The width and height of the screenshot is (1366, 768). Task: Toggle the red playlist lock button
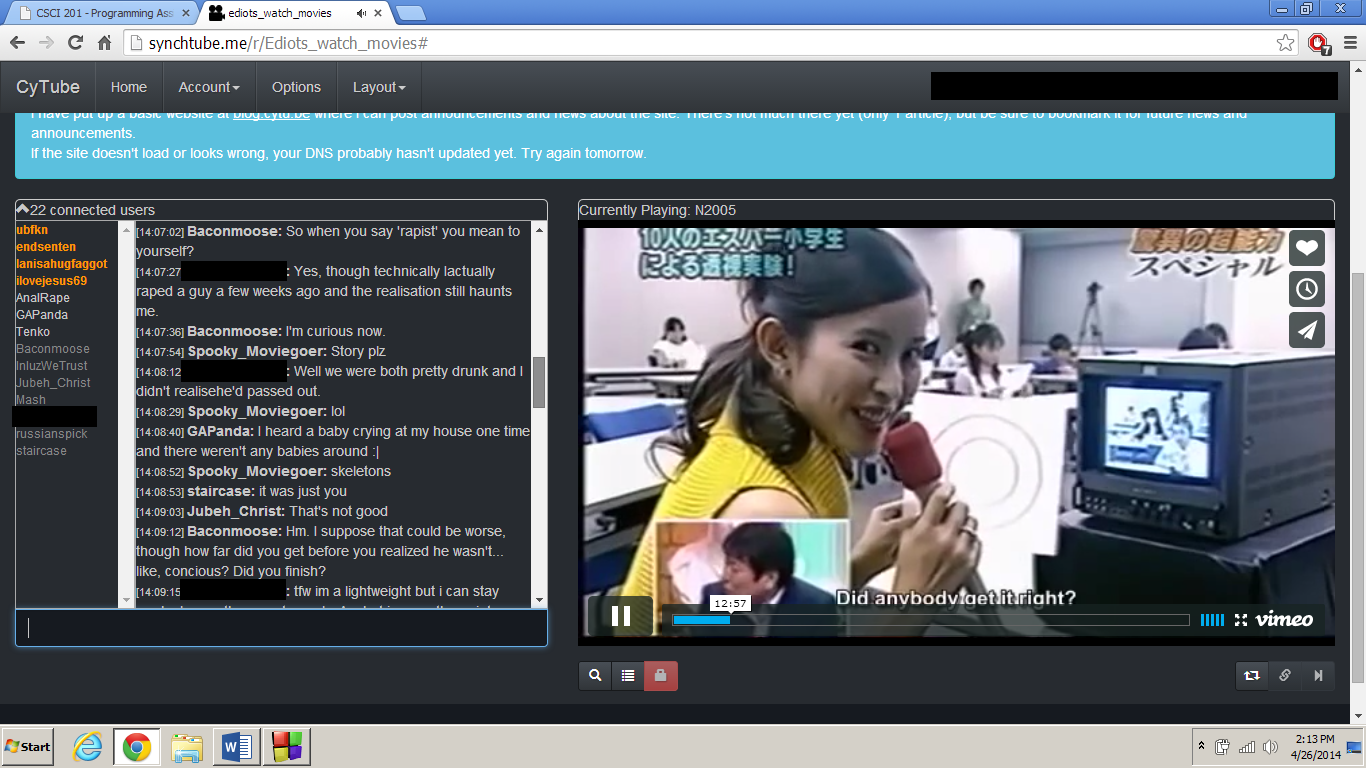pyautogui.click(x=661, y=676)
